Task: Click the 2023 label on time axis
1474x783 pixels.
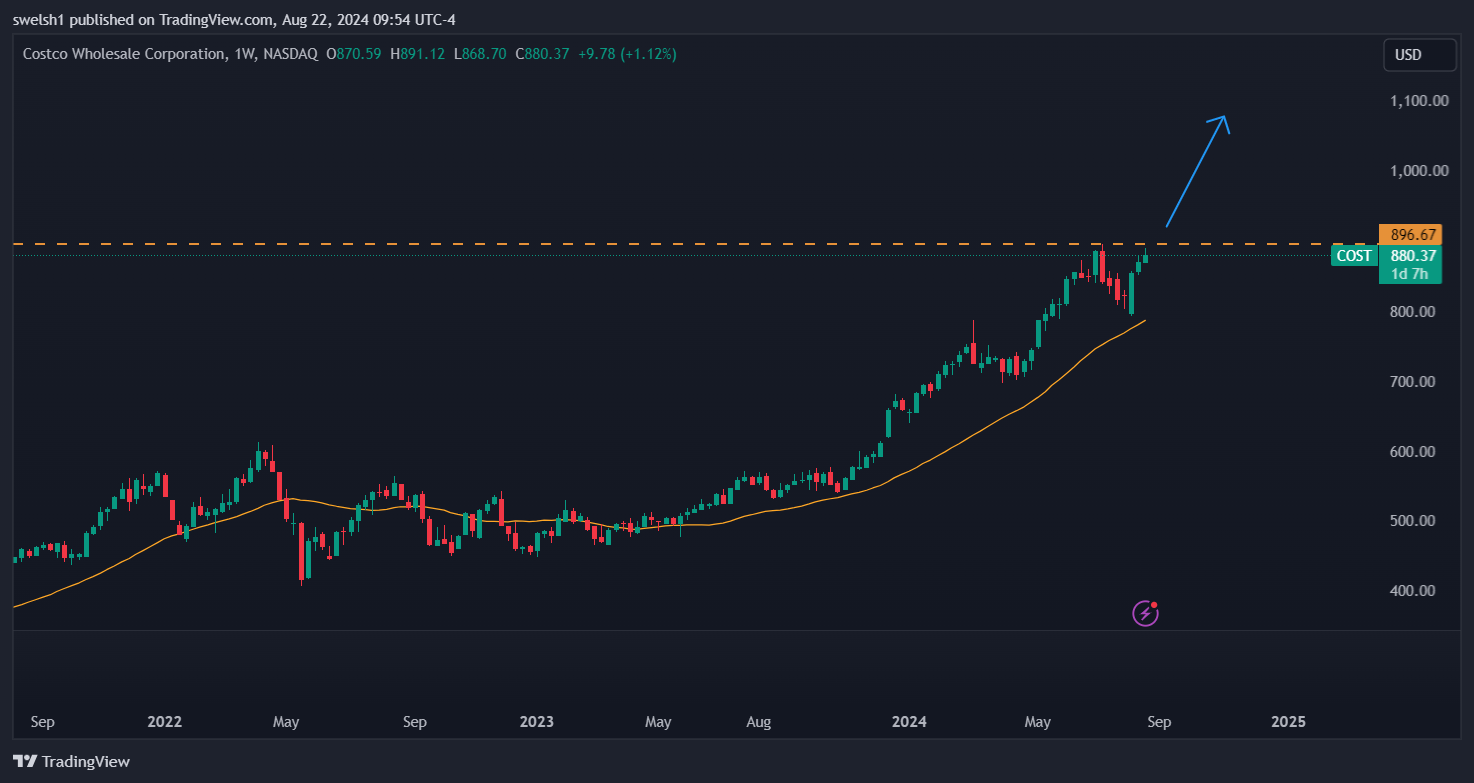Action: click(538, 721)
